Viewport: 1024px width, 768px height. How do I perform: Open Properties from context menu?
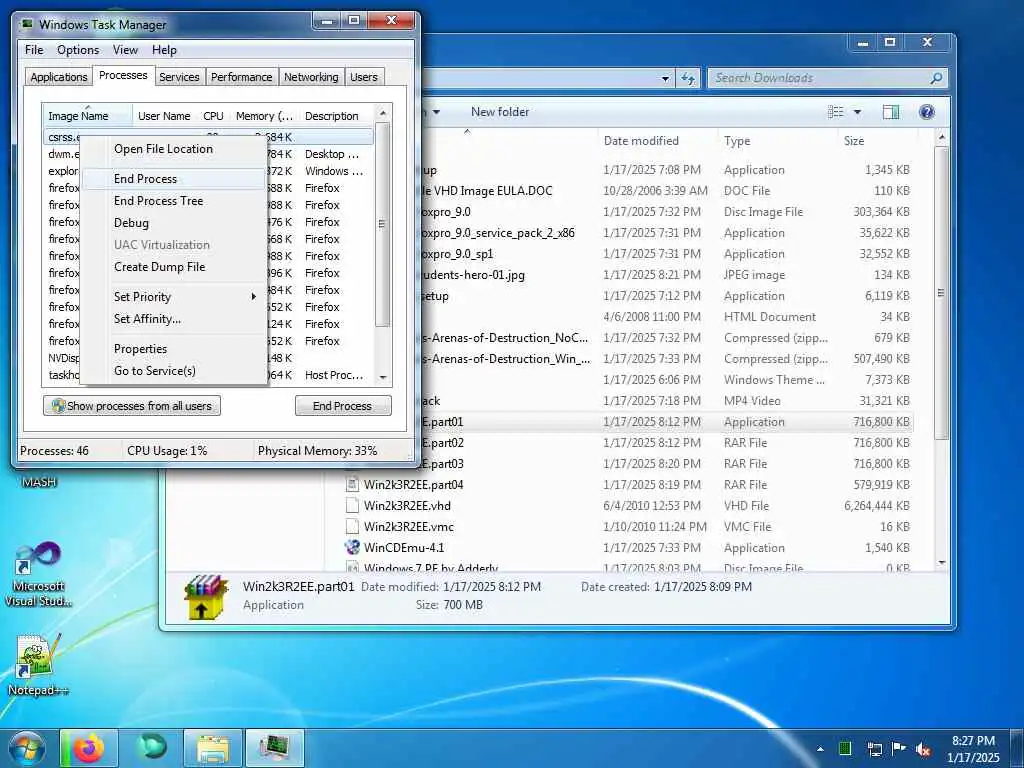[174, 349]
